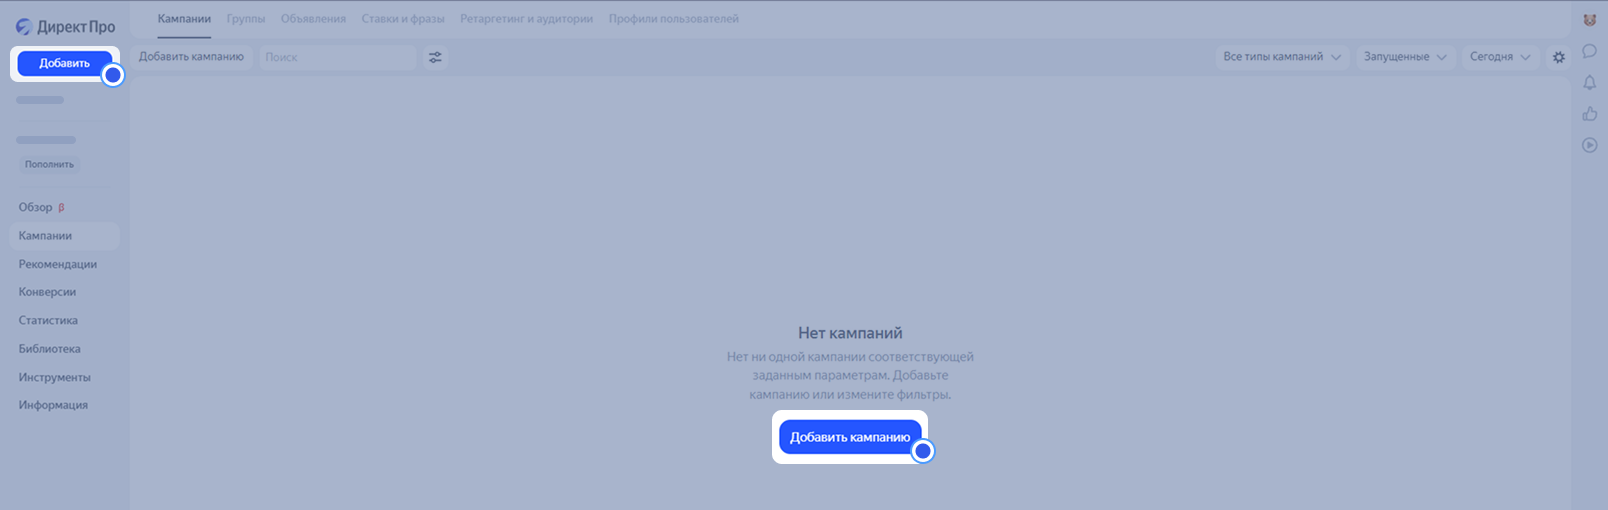
Task: Open Кампании in the sidebar
Action: [65, 236]
